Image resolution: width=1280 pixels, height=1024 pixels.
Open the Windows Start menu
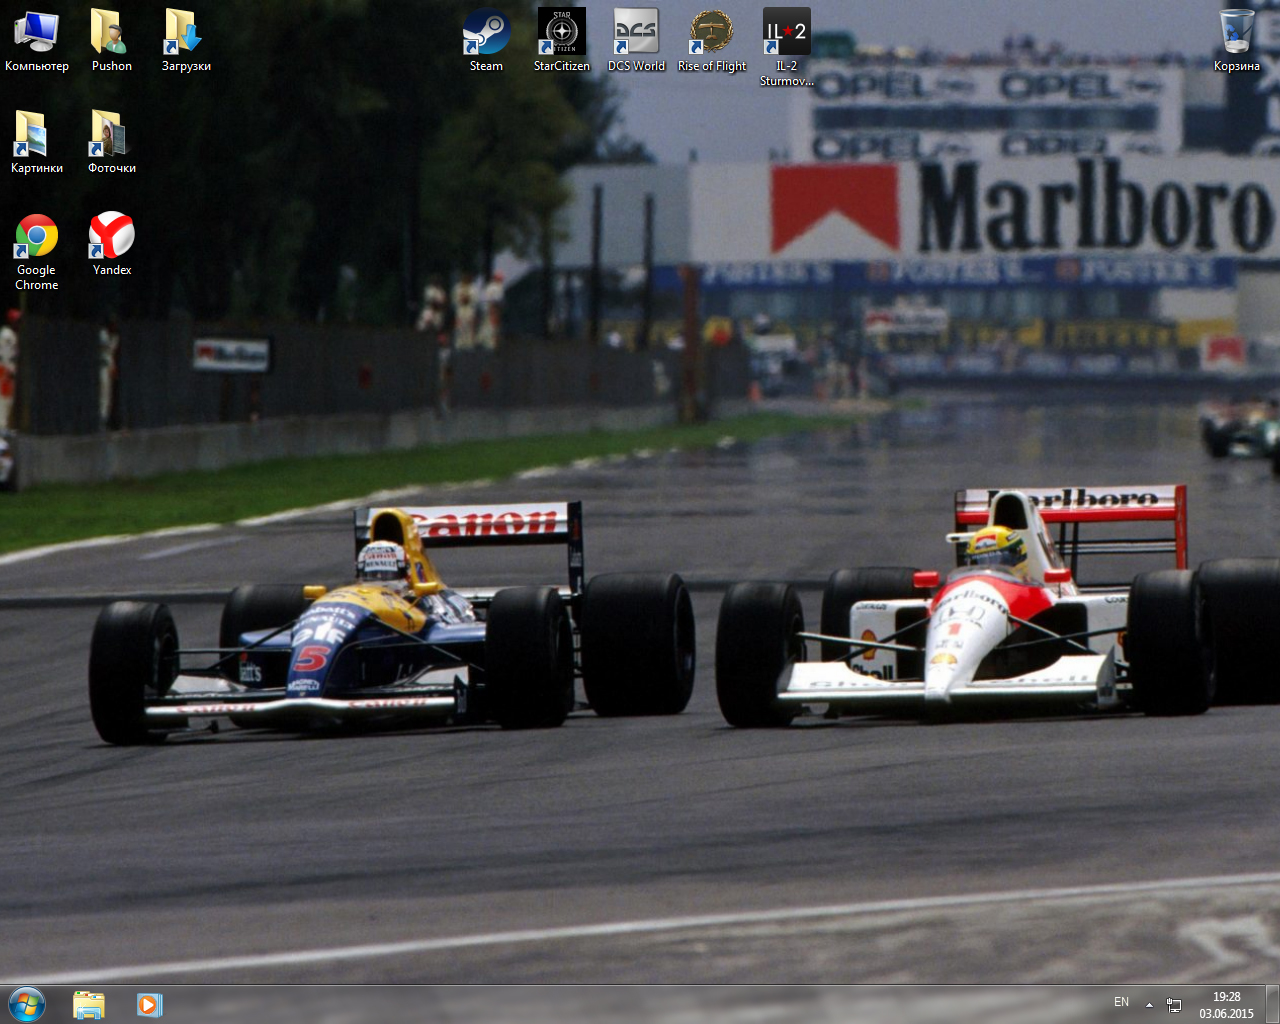(x=27, y=1004)
